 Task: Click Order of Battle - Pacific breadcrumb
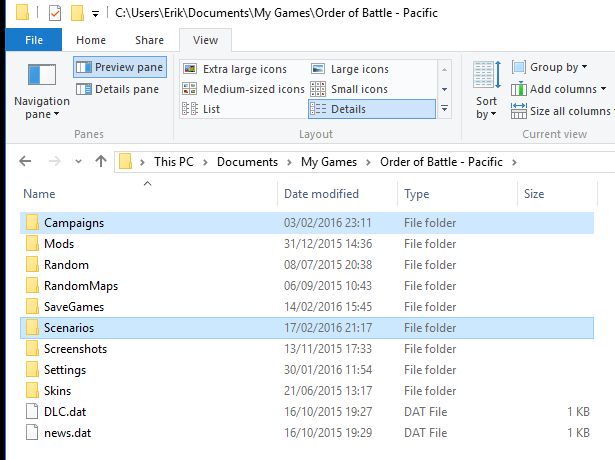click(441, 162)
